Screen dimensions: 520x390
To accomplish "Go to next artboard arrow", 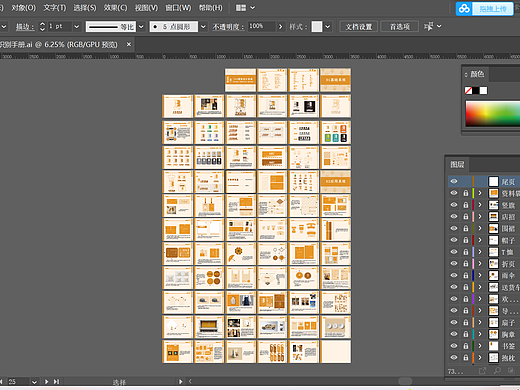I will [x=47, y=382].
